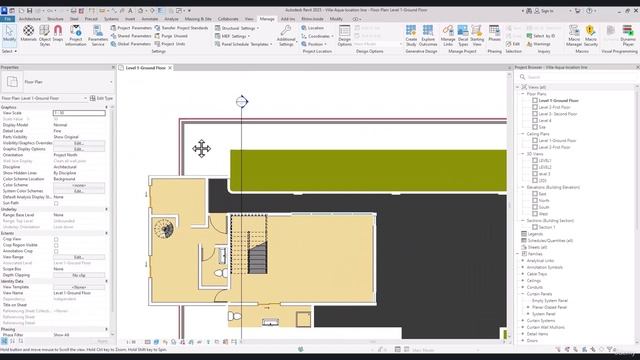
Task: Switch to the Massing & Site tab
Action: (x=198, y=19)
